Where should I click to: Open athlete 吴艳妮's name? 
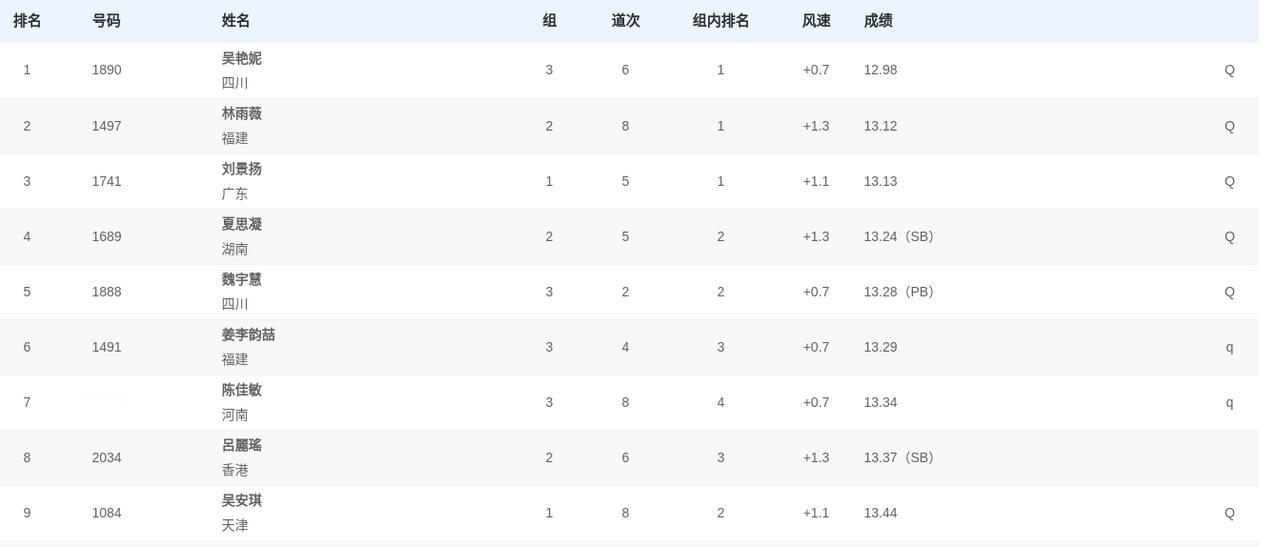(242, 59)
